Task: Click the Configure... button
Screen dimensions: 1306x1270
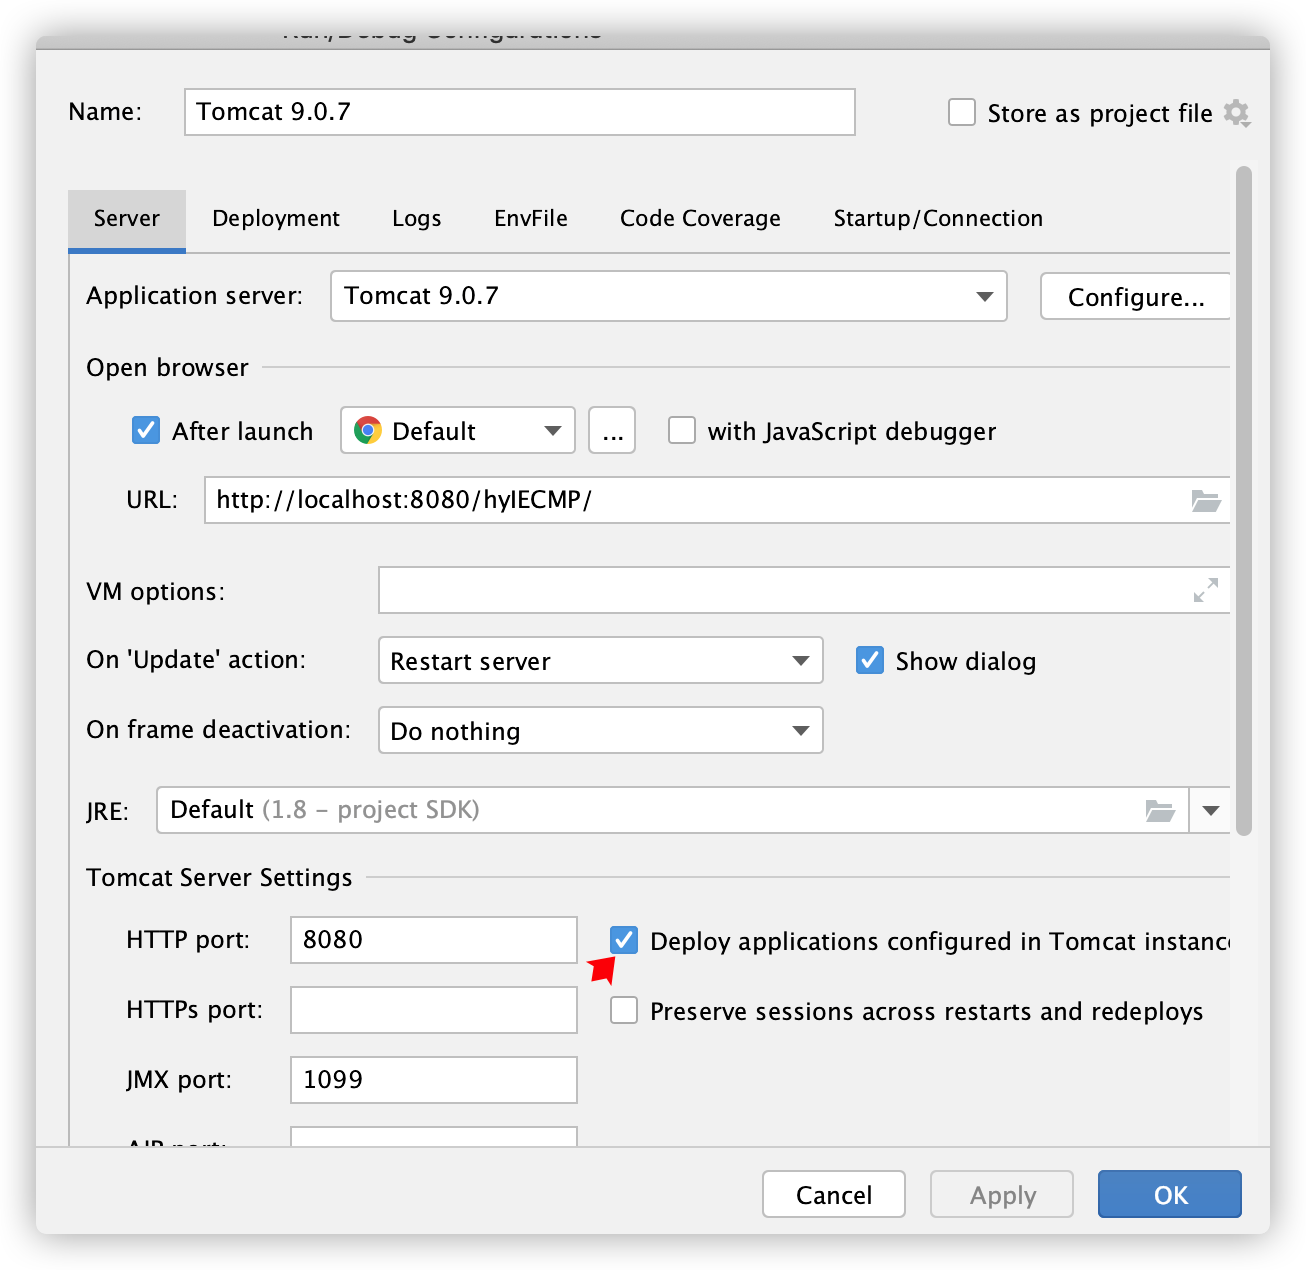Action: pos(1136,296)
